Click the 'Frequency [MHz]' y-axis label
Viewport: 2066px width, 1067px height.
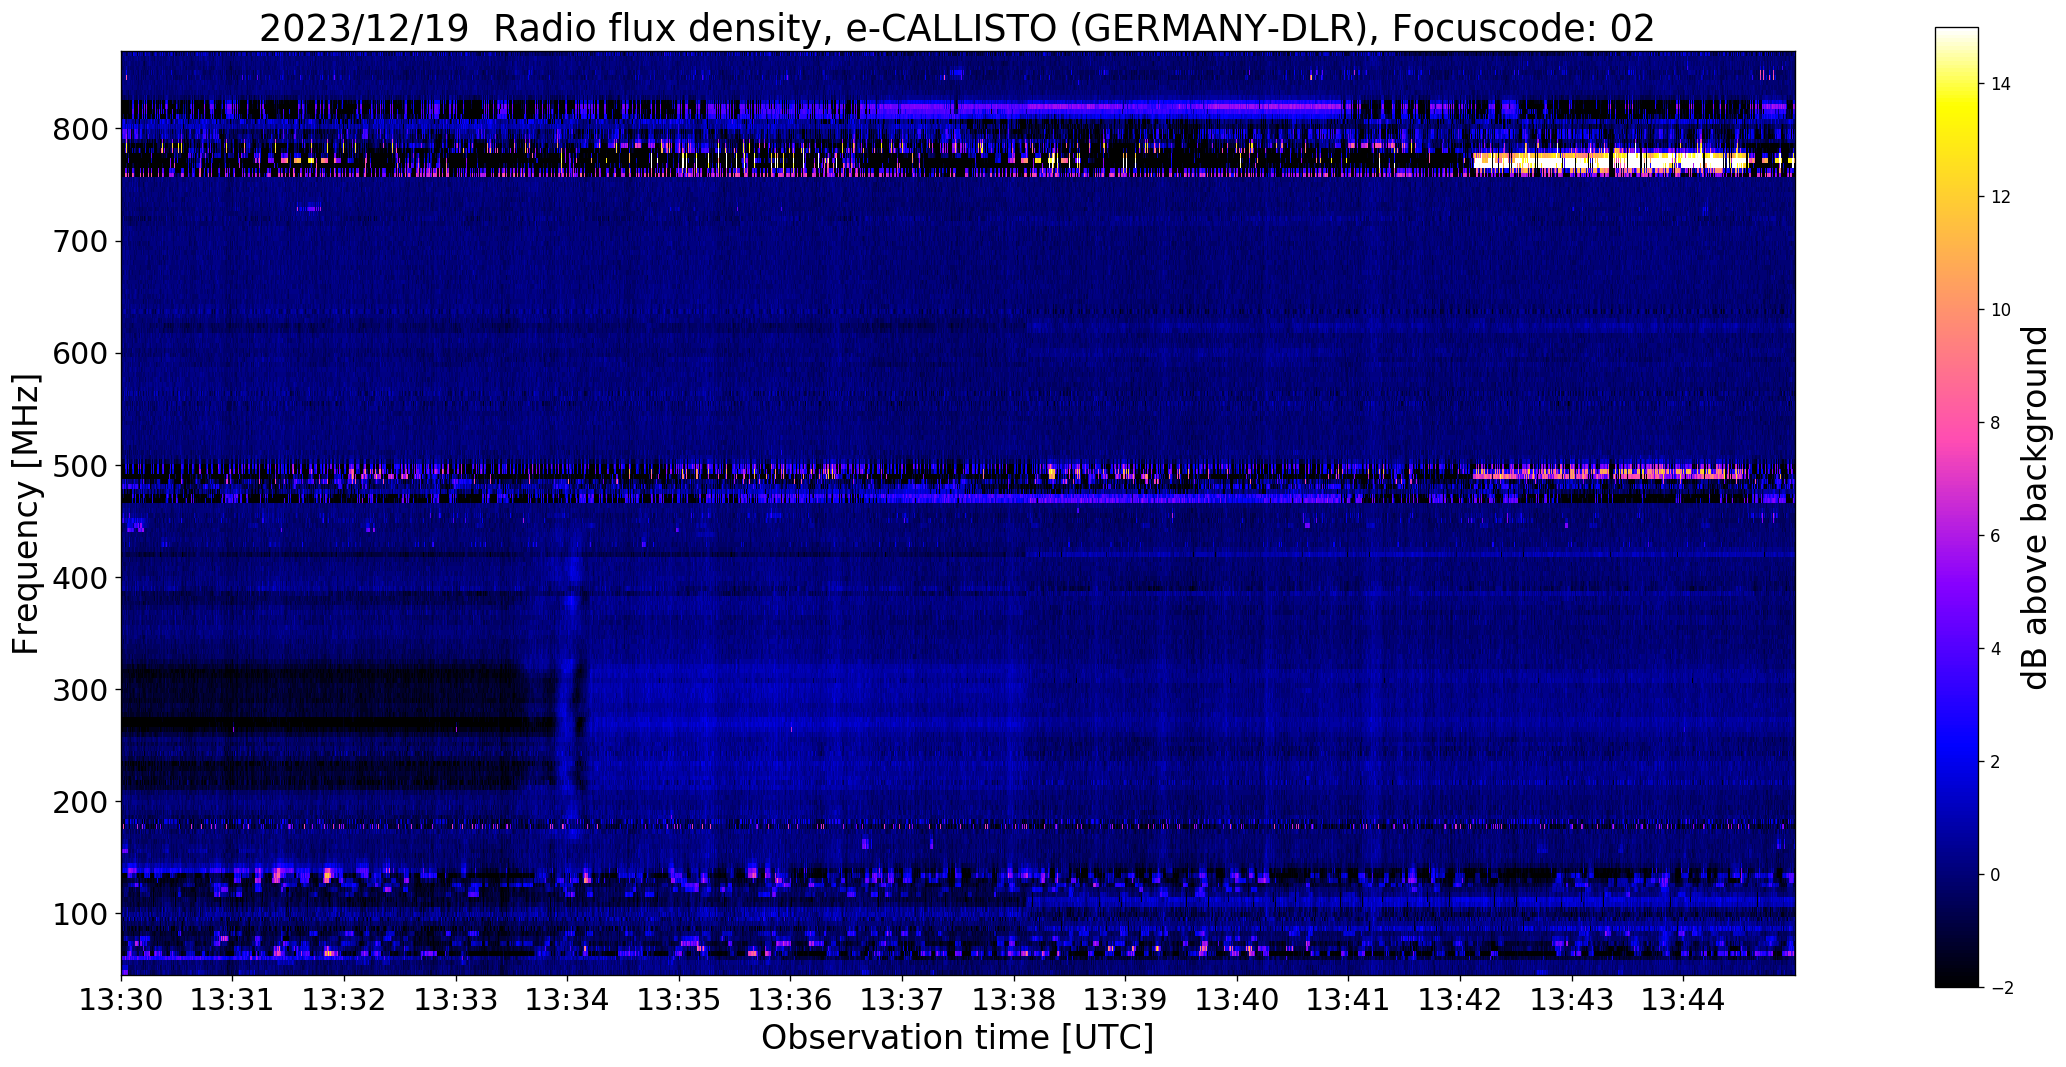coord(26,514)
